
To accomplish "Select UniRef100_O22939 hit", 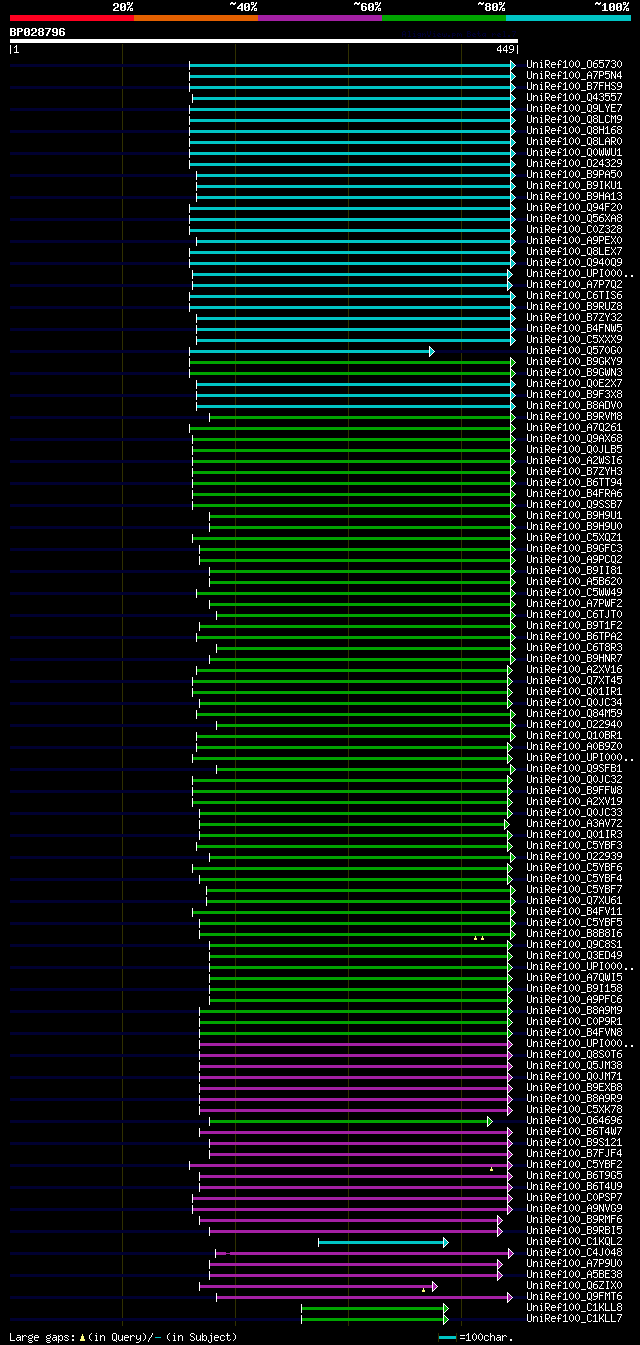I will [575, 856].
